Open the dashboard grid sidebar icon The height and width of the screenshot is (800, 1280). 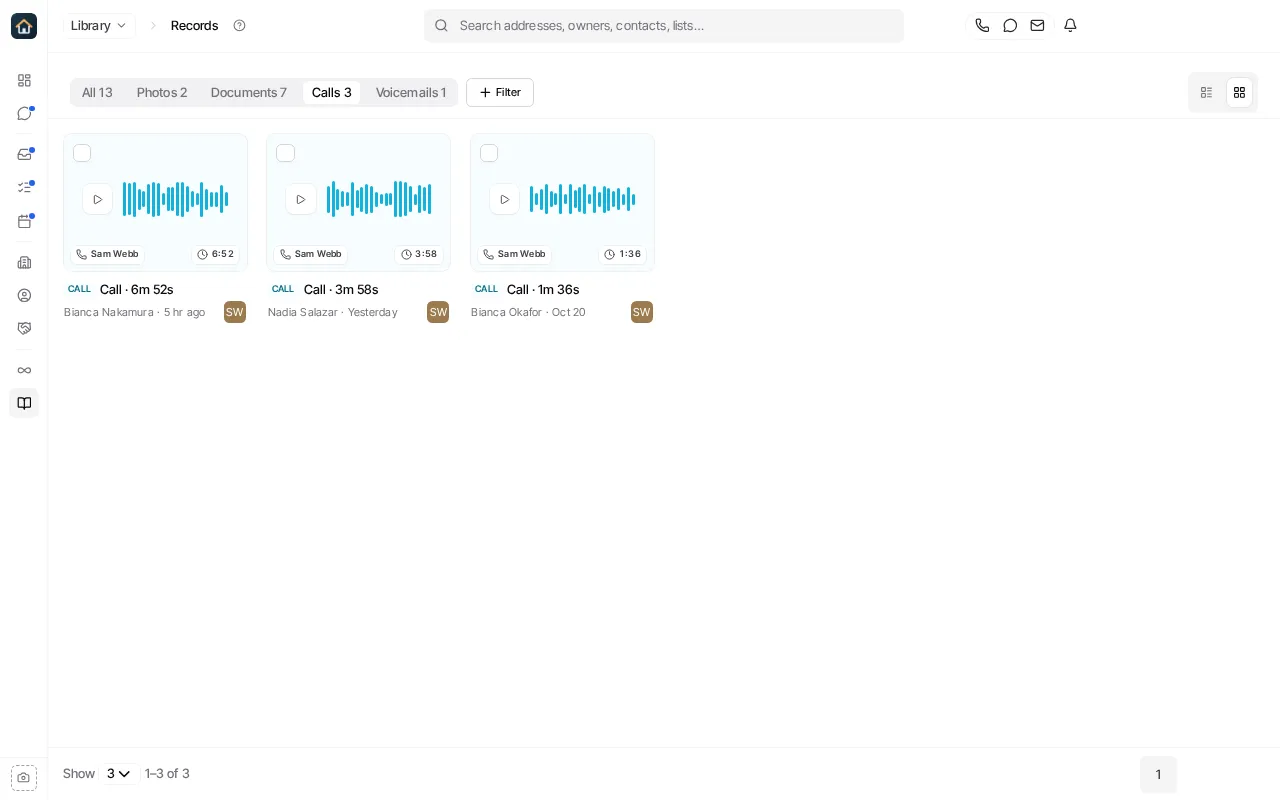pos(24,80)
